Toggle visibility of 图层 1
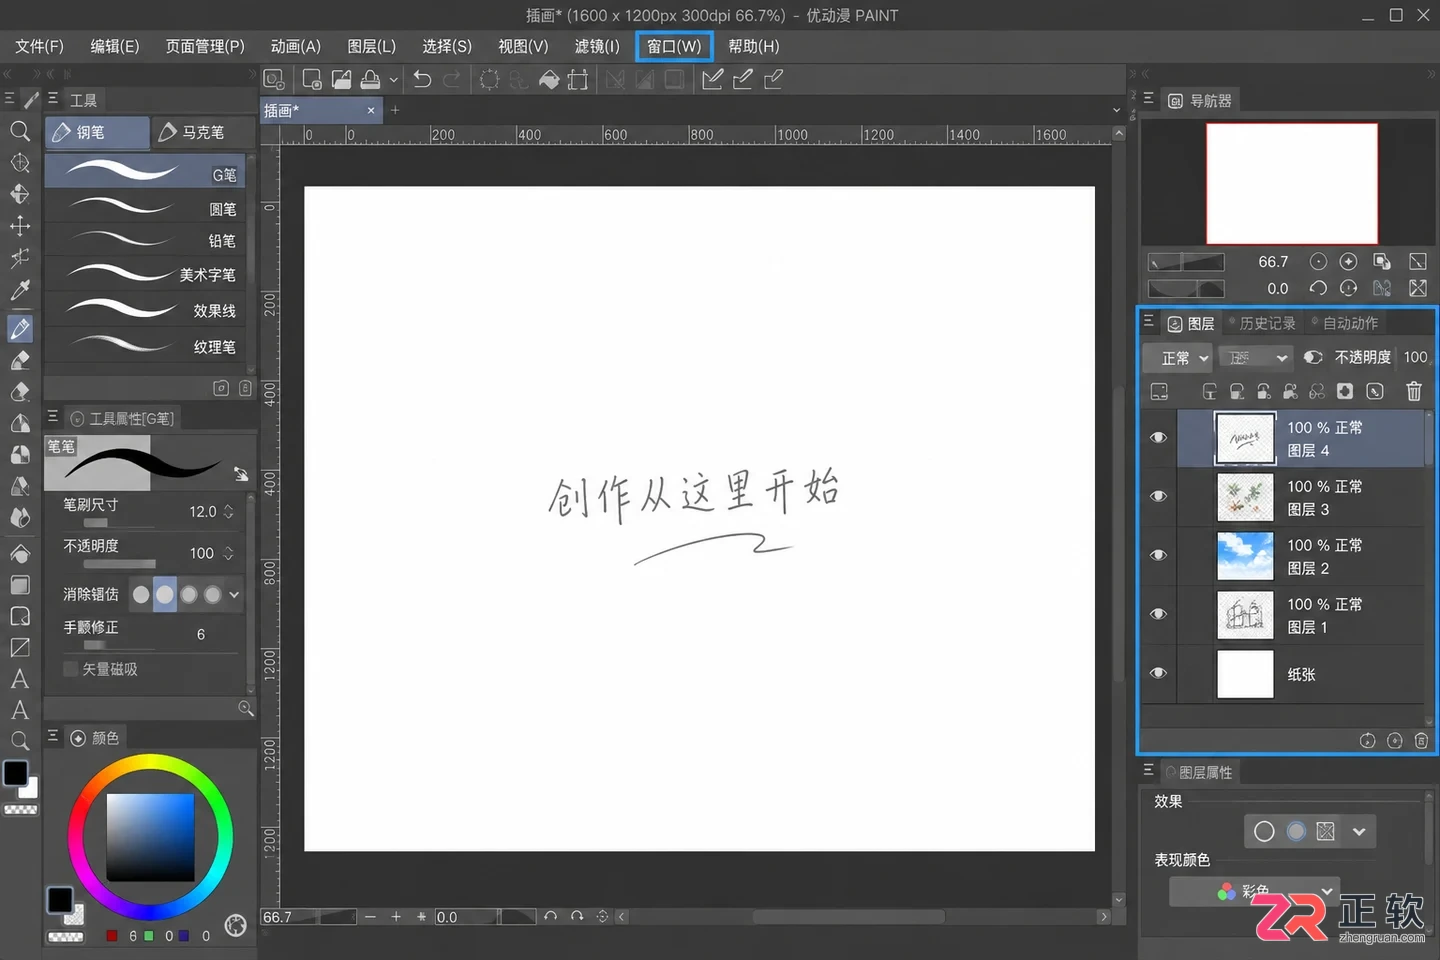 tap(1158, 614)
